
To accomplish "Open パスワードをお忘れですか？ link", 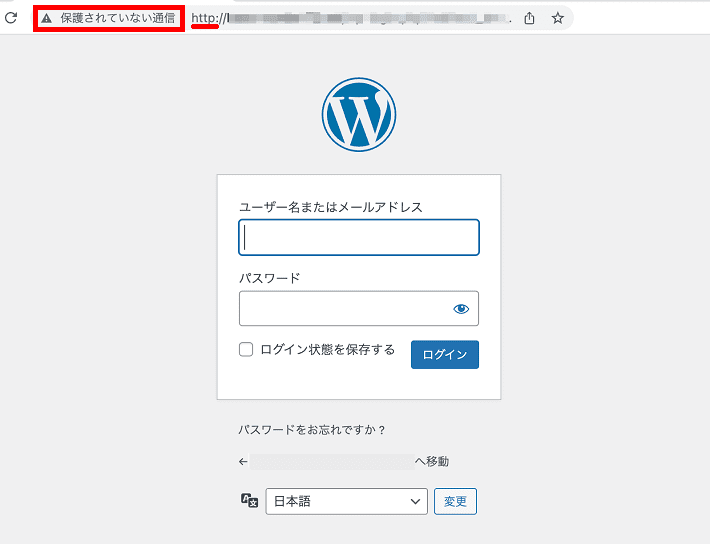I will click(312, 429).
